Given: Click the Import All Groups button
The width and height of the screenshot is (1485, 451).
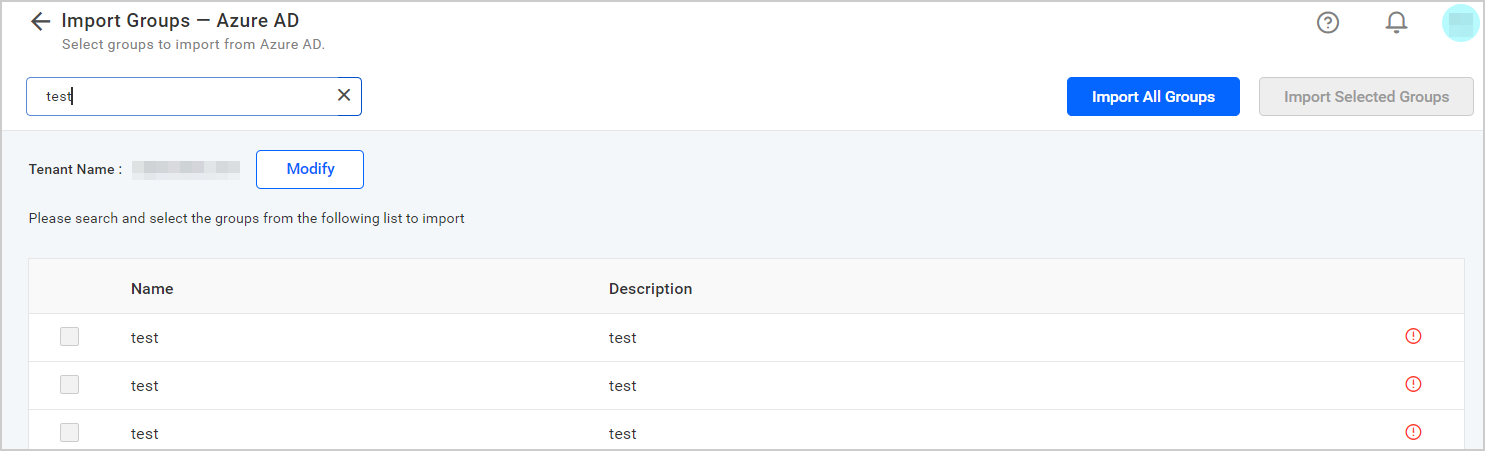Looking at the screenshot, I should click(x=1153, y=97).
